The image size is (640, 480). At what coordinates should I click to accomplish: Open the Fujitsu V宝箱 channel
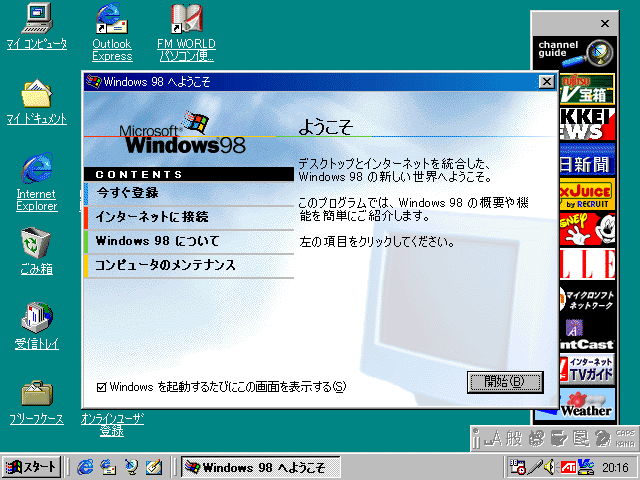coord(588,89)
